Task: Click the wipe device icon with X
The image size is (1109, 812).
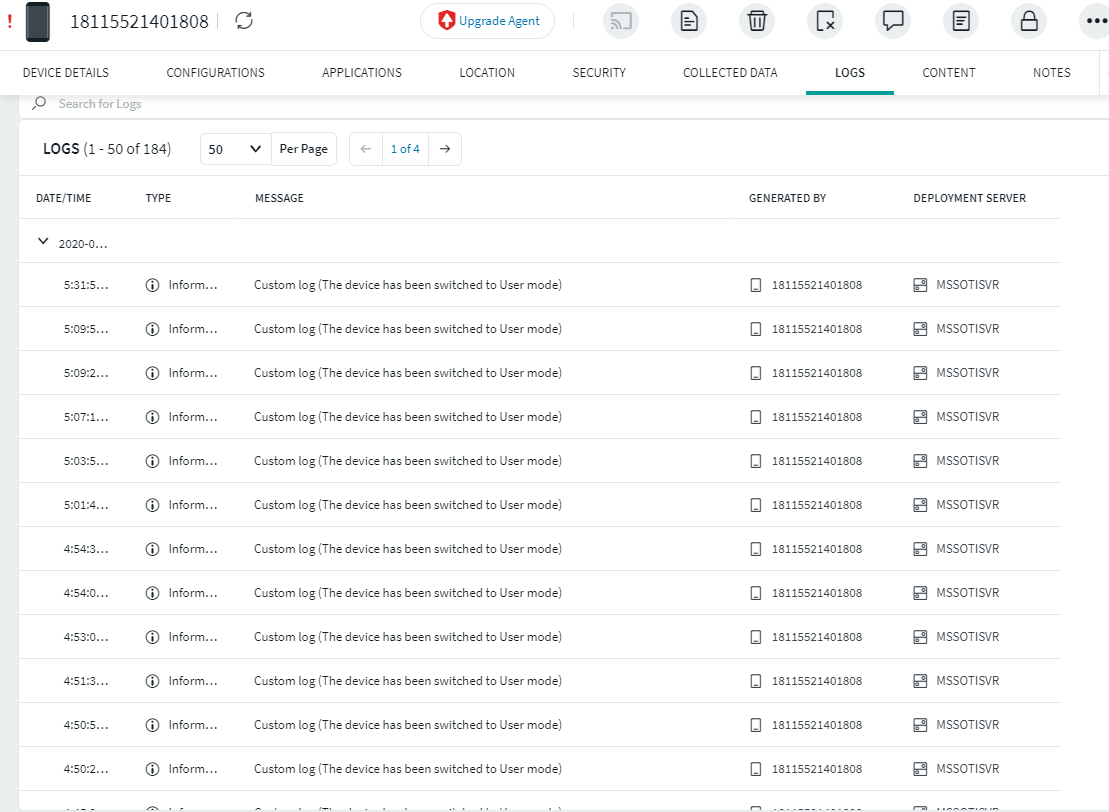Action: coord(825,21)
